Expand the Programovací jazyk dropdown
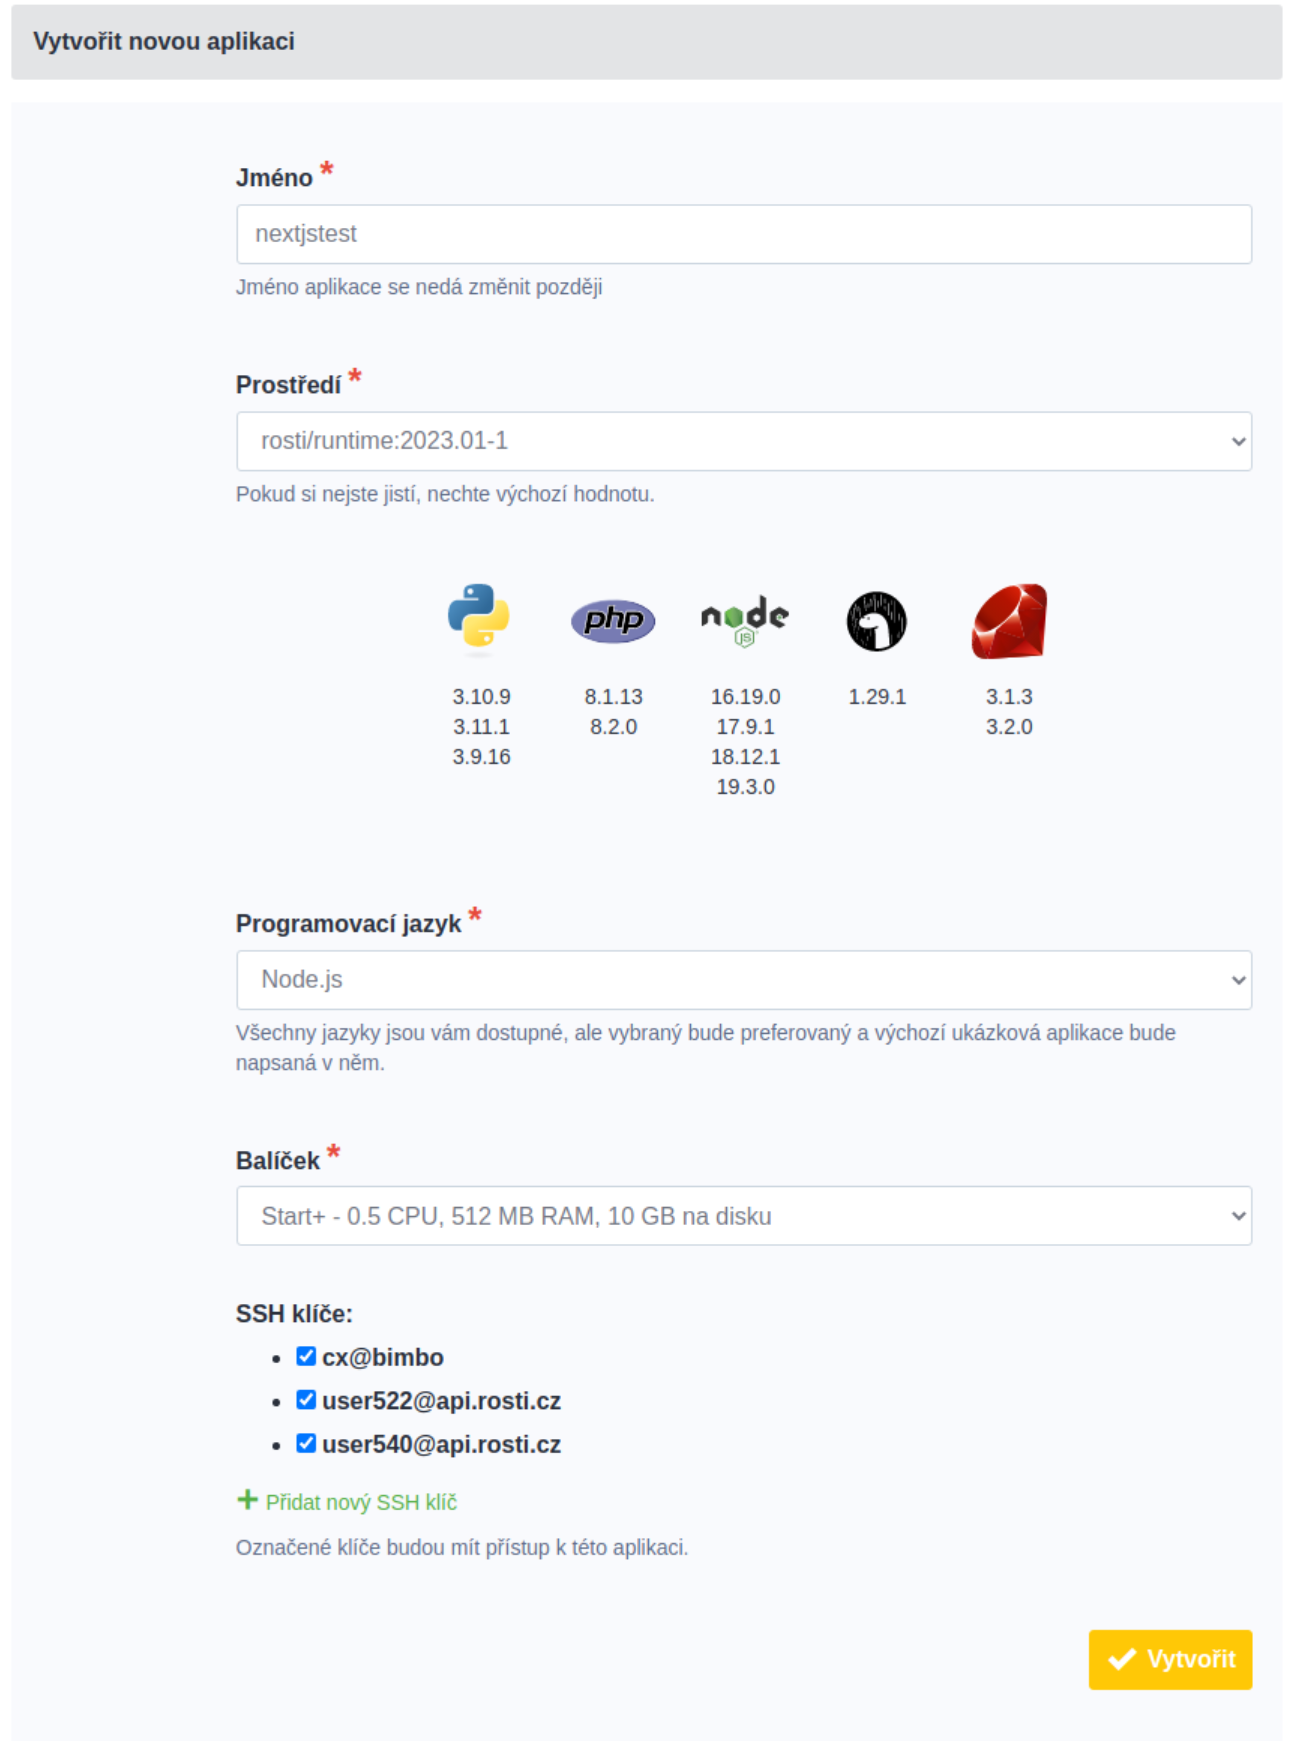1295x1741 pixels. (x=744, y=980)
